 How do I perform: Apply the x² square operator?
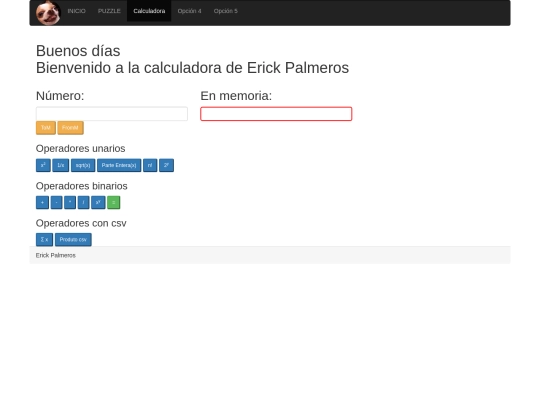tap(43, 165)
